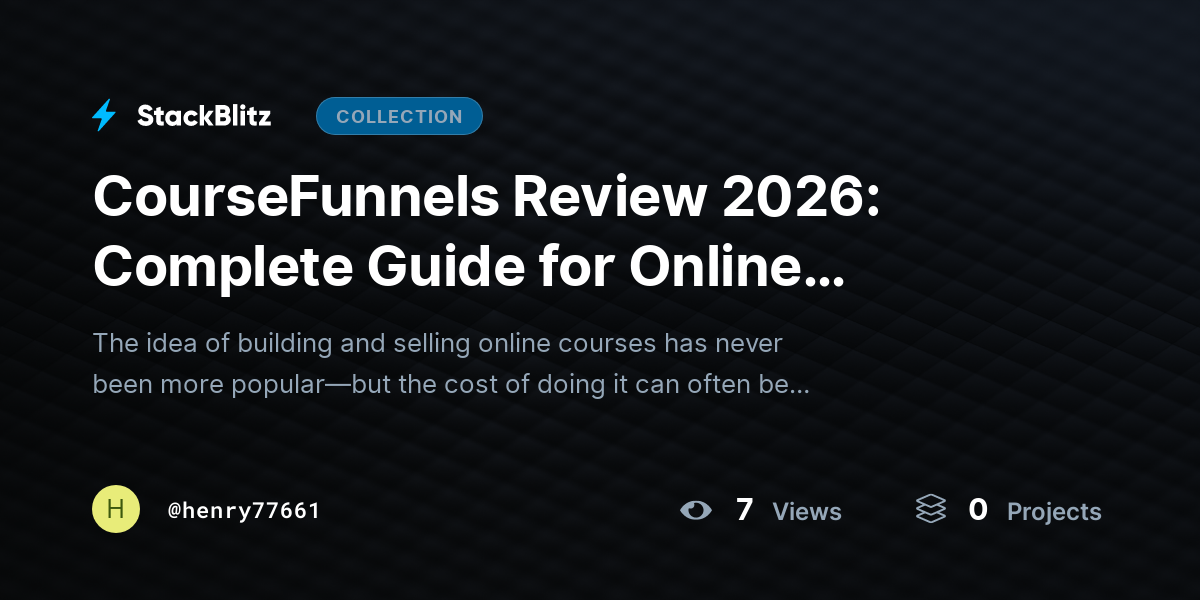This screenshot has width=1200, height=600.
Task: Click the description starting "The idea of building"
Action: pyautogui.click(x=451, y=363)
